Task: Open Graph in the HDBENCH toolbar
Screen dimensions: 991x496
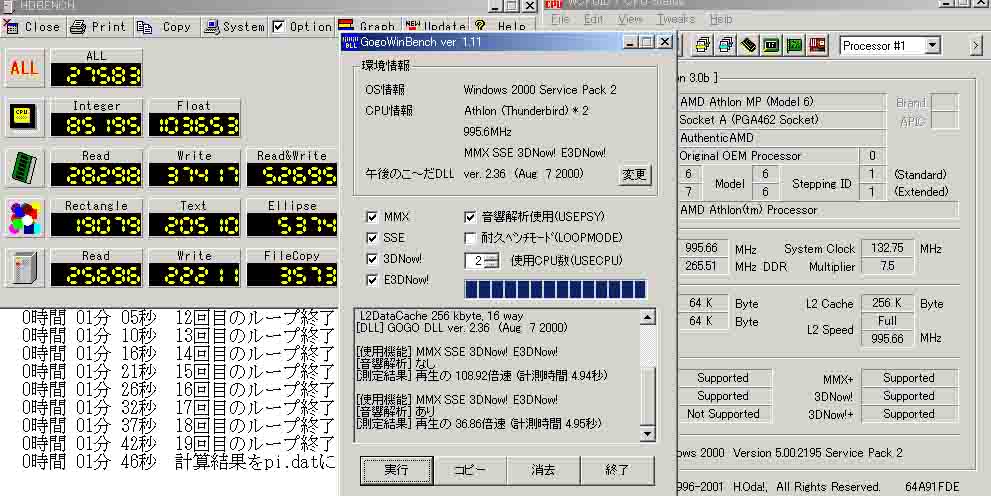Action: click(x=367, y=27)
